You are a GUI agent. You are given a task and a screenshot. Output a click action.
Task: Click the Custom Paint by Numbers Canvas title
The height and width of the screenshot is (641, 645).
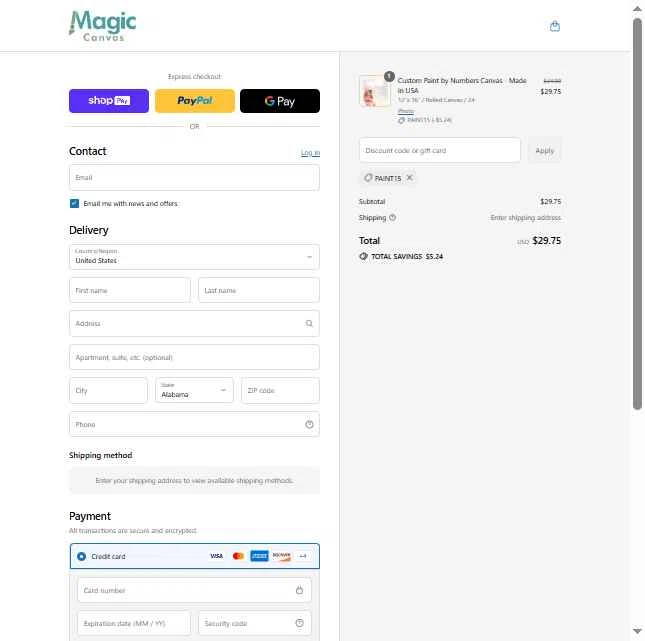pos(462,85)
